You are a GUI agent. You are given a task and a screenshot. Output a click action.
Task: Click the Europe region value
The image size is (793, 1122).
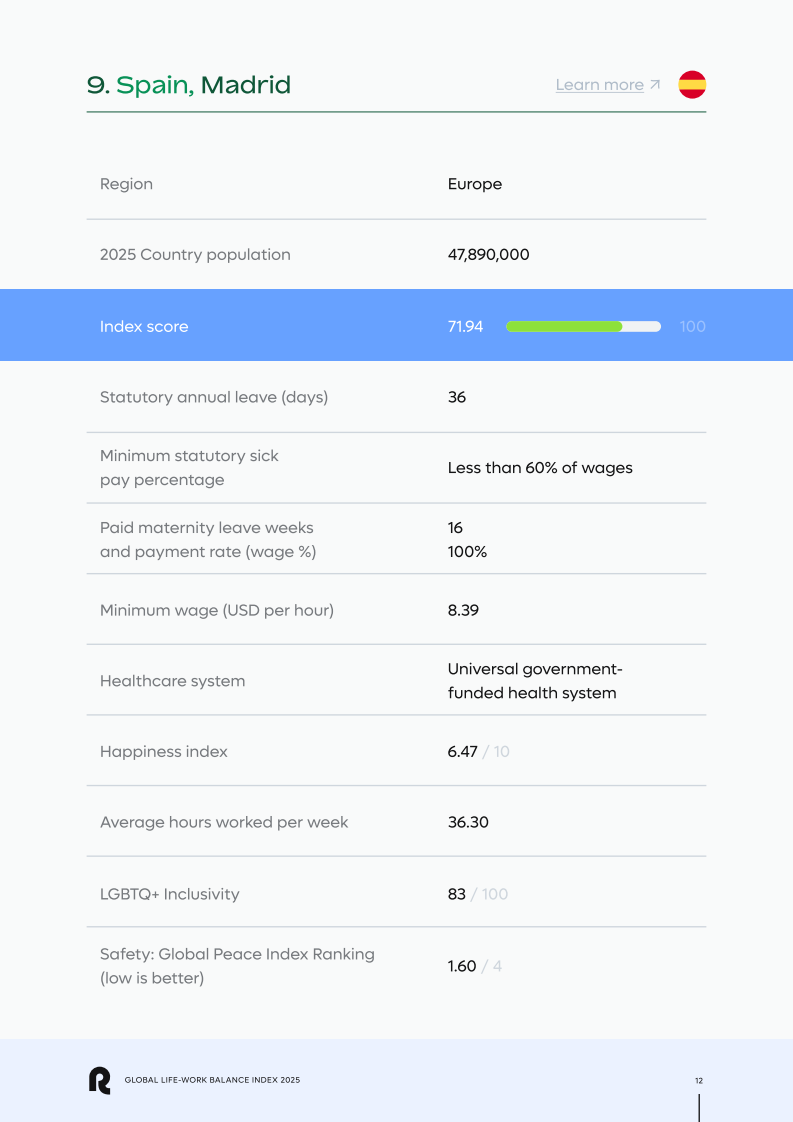[475, 184]
